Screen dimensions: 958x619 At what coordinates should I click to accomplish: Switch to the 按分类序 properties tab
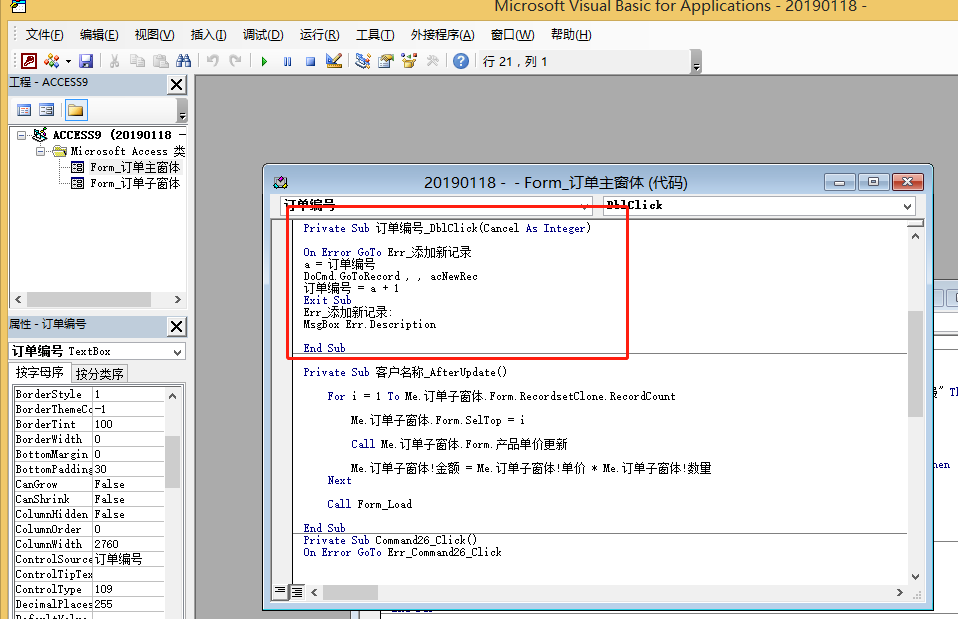click(x=100, y=374)
